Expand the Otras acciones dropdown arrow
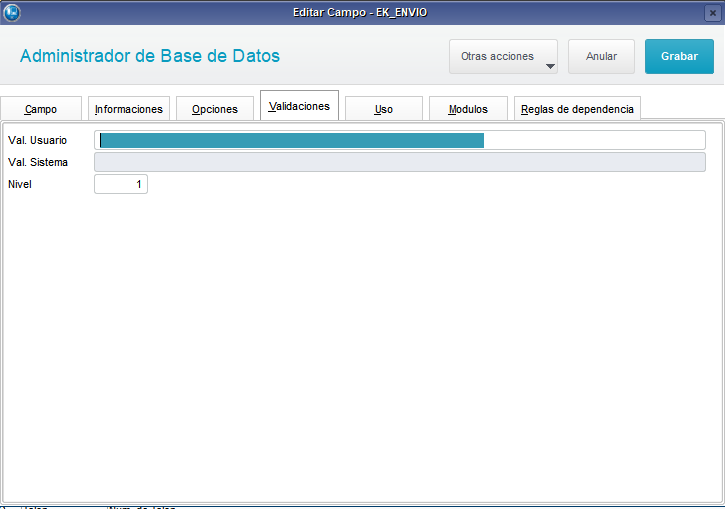Image resolution: width=725 pixels, height=509 pixels. (x=550, y=66)
